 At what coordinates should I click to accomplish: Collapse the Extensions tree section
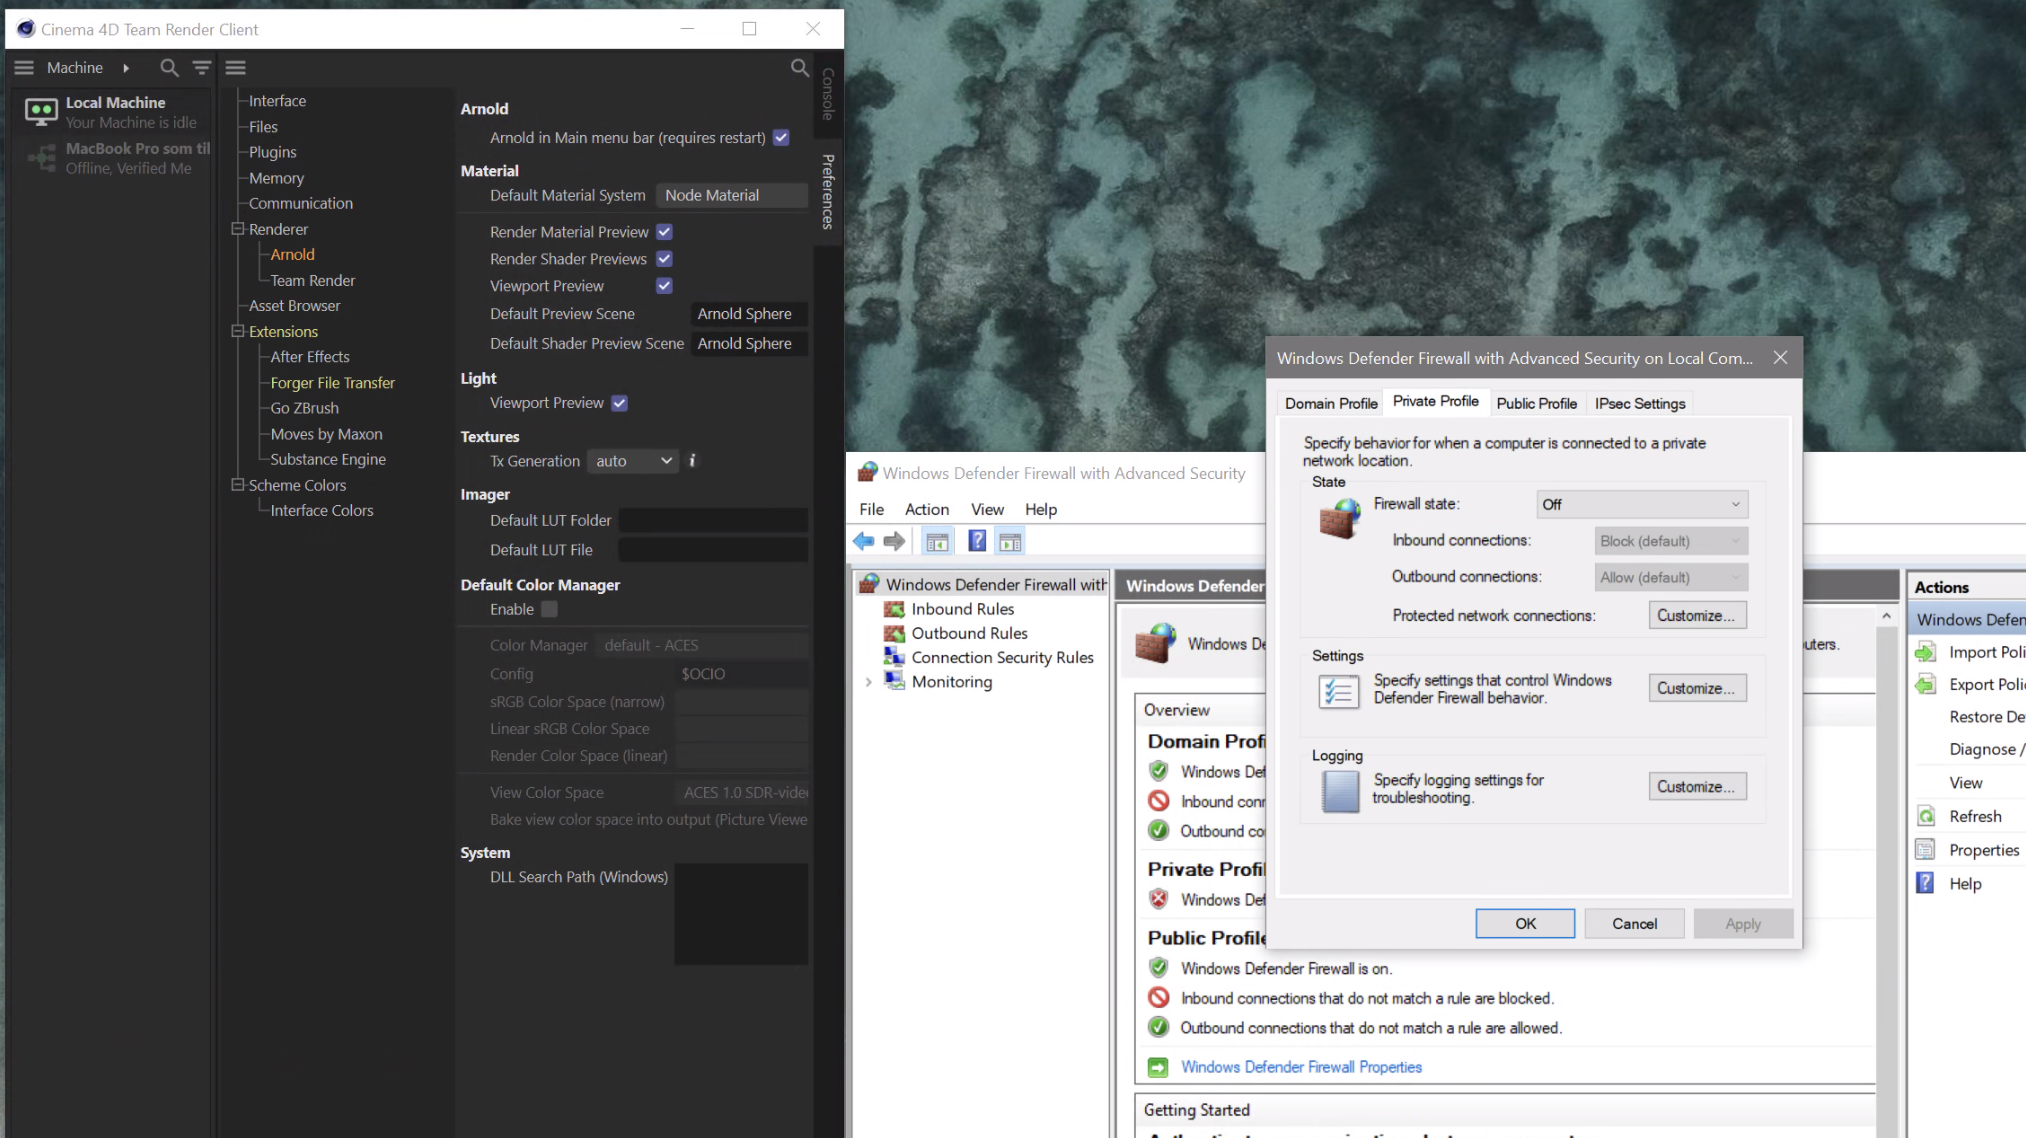tap(238, 331)
